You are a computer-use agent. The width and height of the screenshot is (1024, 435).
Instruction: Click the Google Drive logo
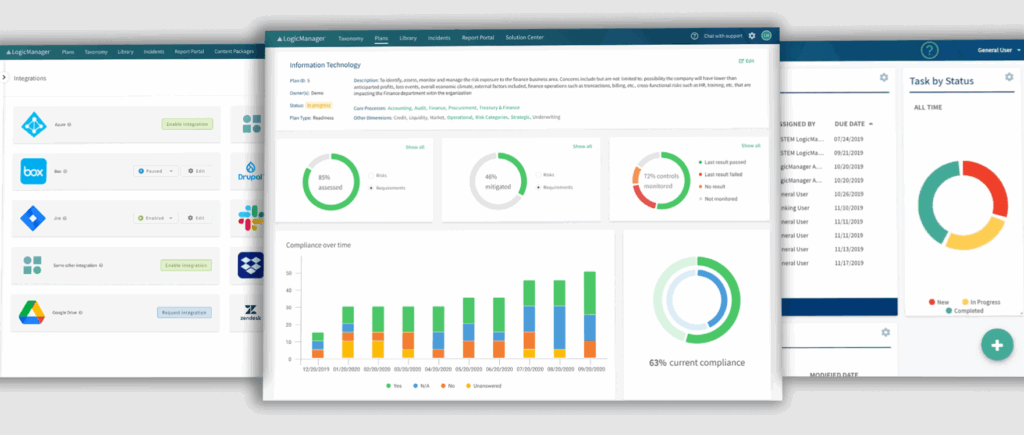pyautogui.click(x=31, y=313)
